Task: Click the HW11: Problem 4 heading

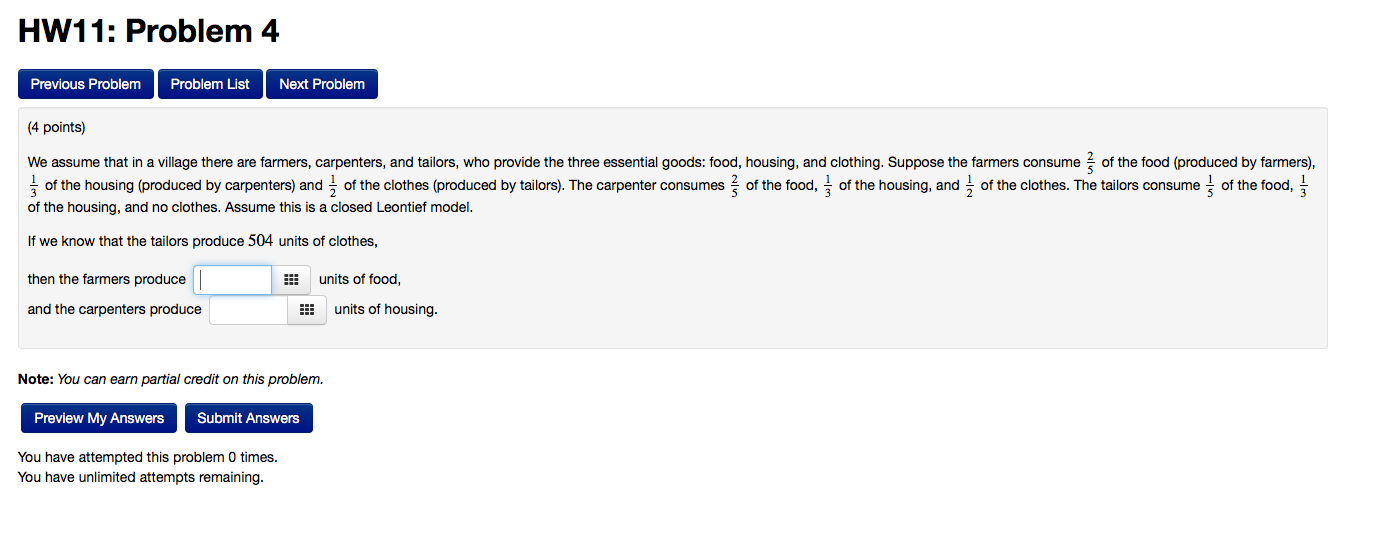Action: (149, 32)
